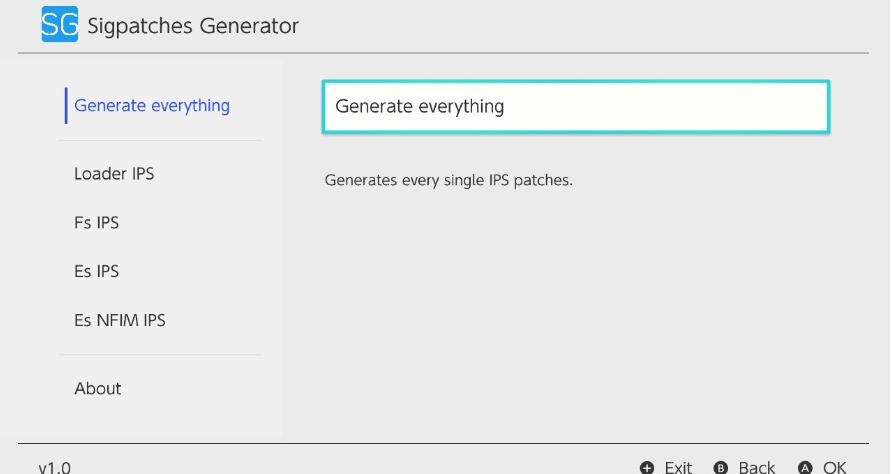Click the B button icon beside Back
The width and height of the screenshot is (891, 474).
(721, 468)
